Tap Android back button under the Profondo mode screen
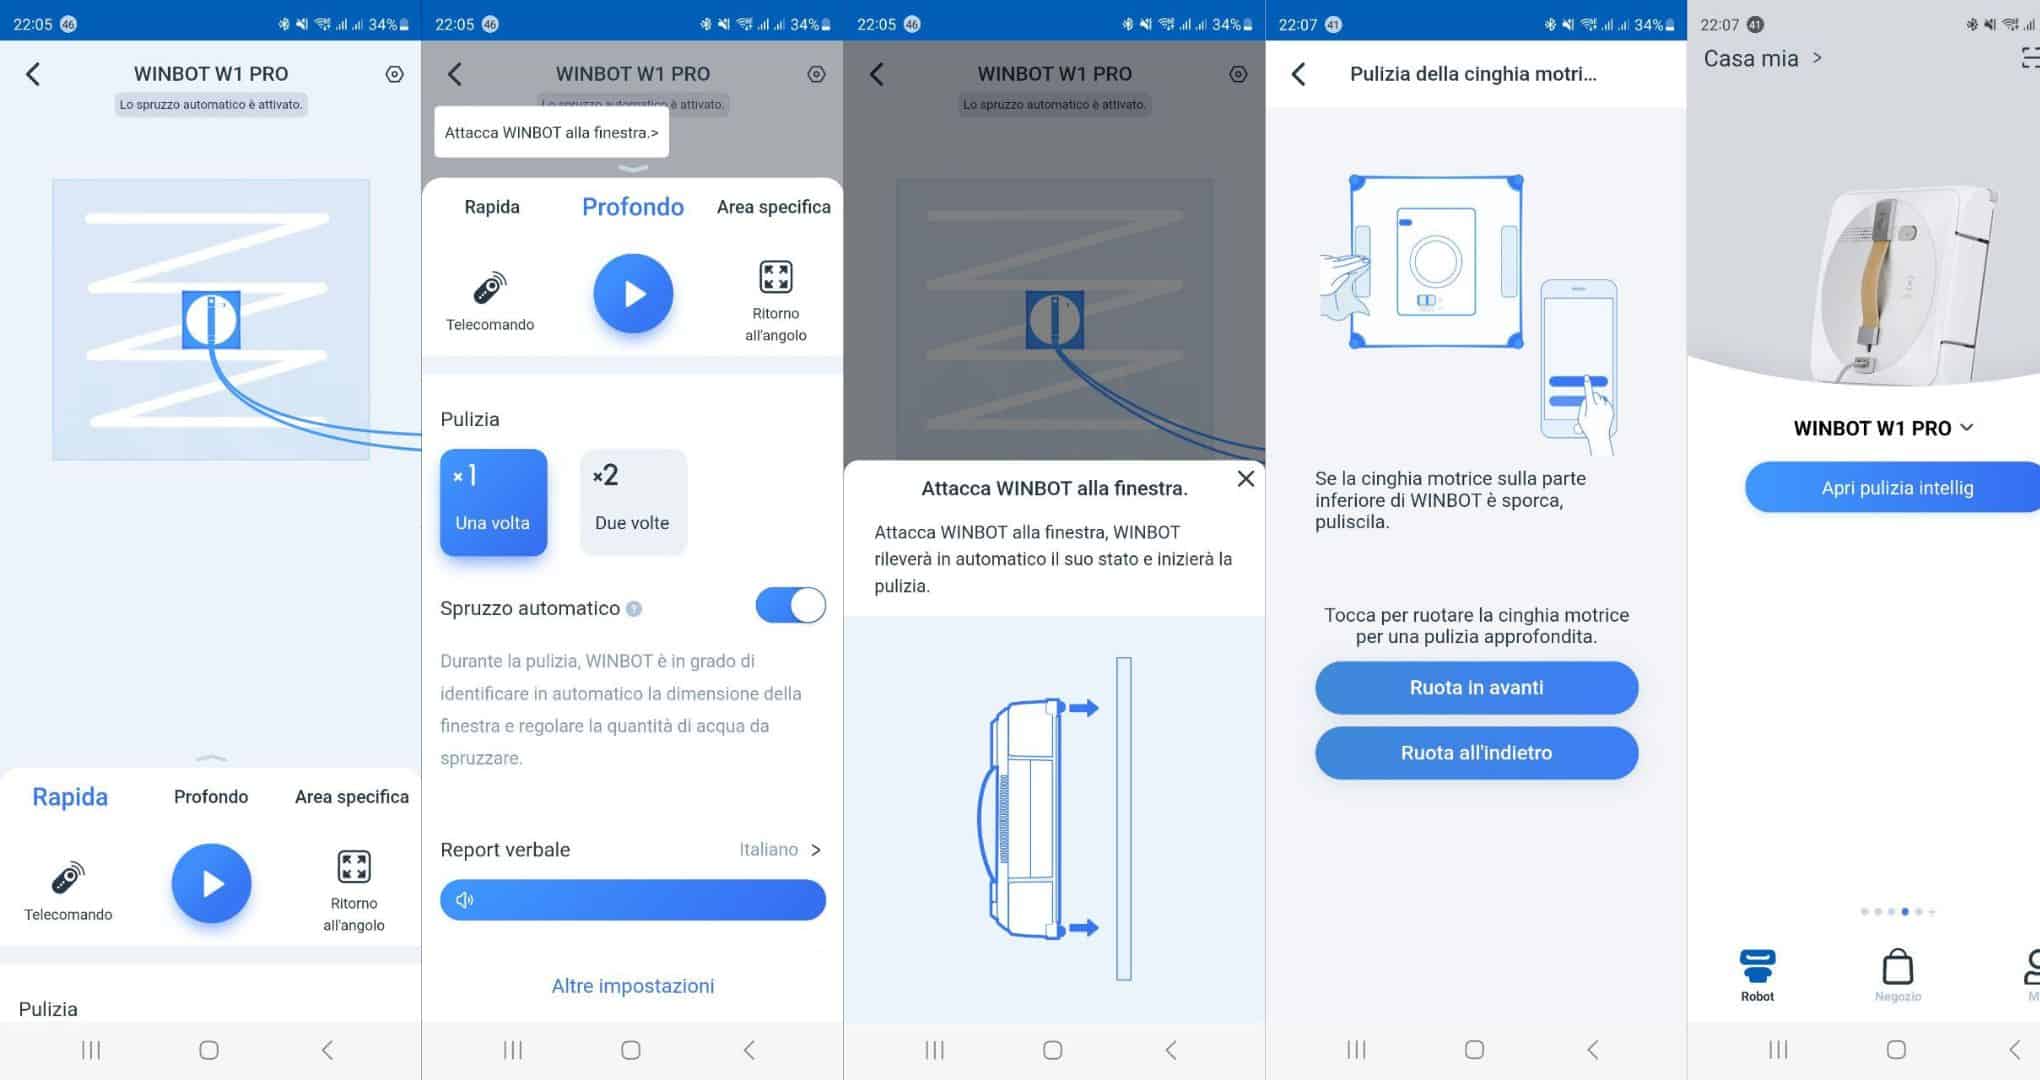The height and width of the screenshot is (1080, 2040). pyautogui.click(x=749, y=1050)
